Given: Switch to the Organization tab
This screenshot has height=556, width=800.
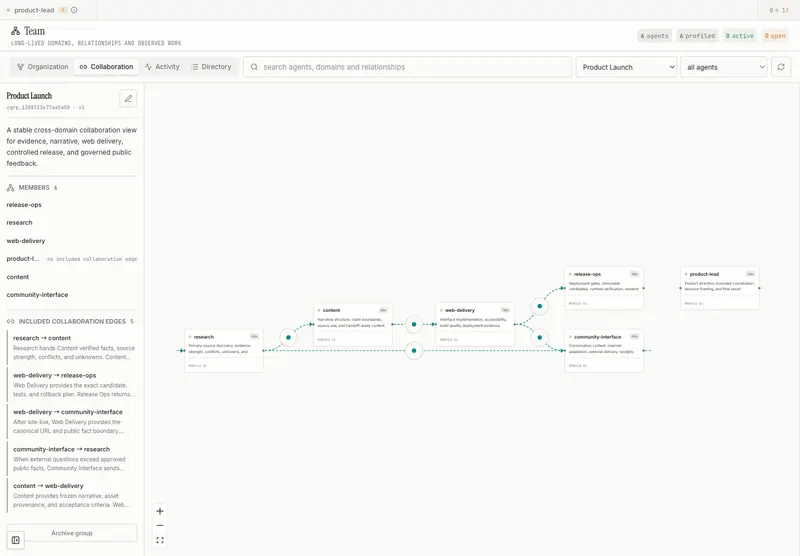Looking at the screenshot, I should point(42,67).
